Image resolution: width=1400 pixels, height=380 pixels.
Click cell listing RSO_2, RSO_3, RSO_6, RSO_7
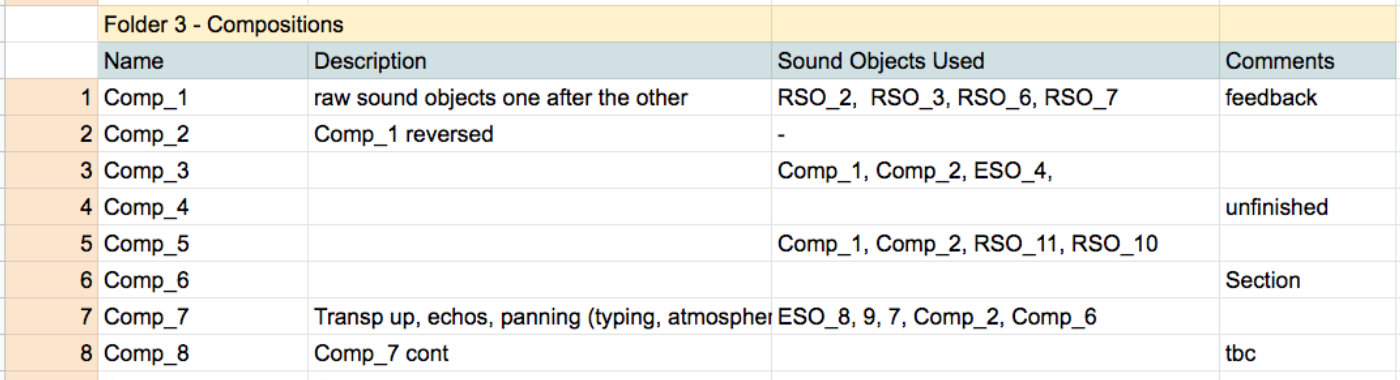[995, 98]
